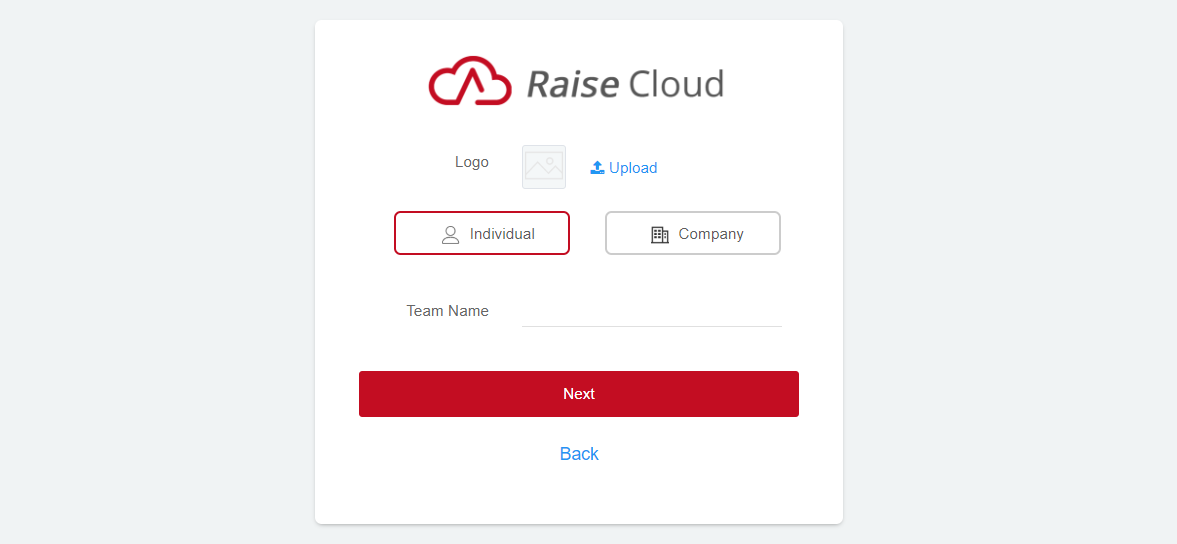Click the upload arrow icon
Image resolution: width=1177 pixels, height=544 pixels.
597,168
